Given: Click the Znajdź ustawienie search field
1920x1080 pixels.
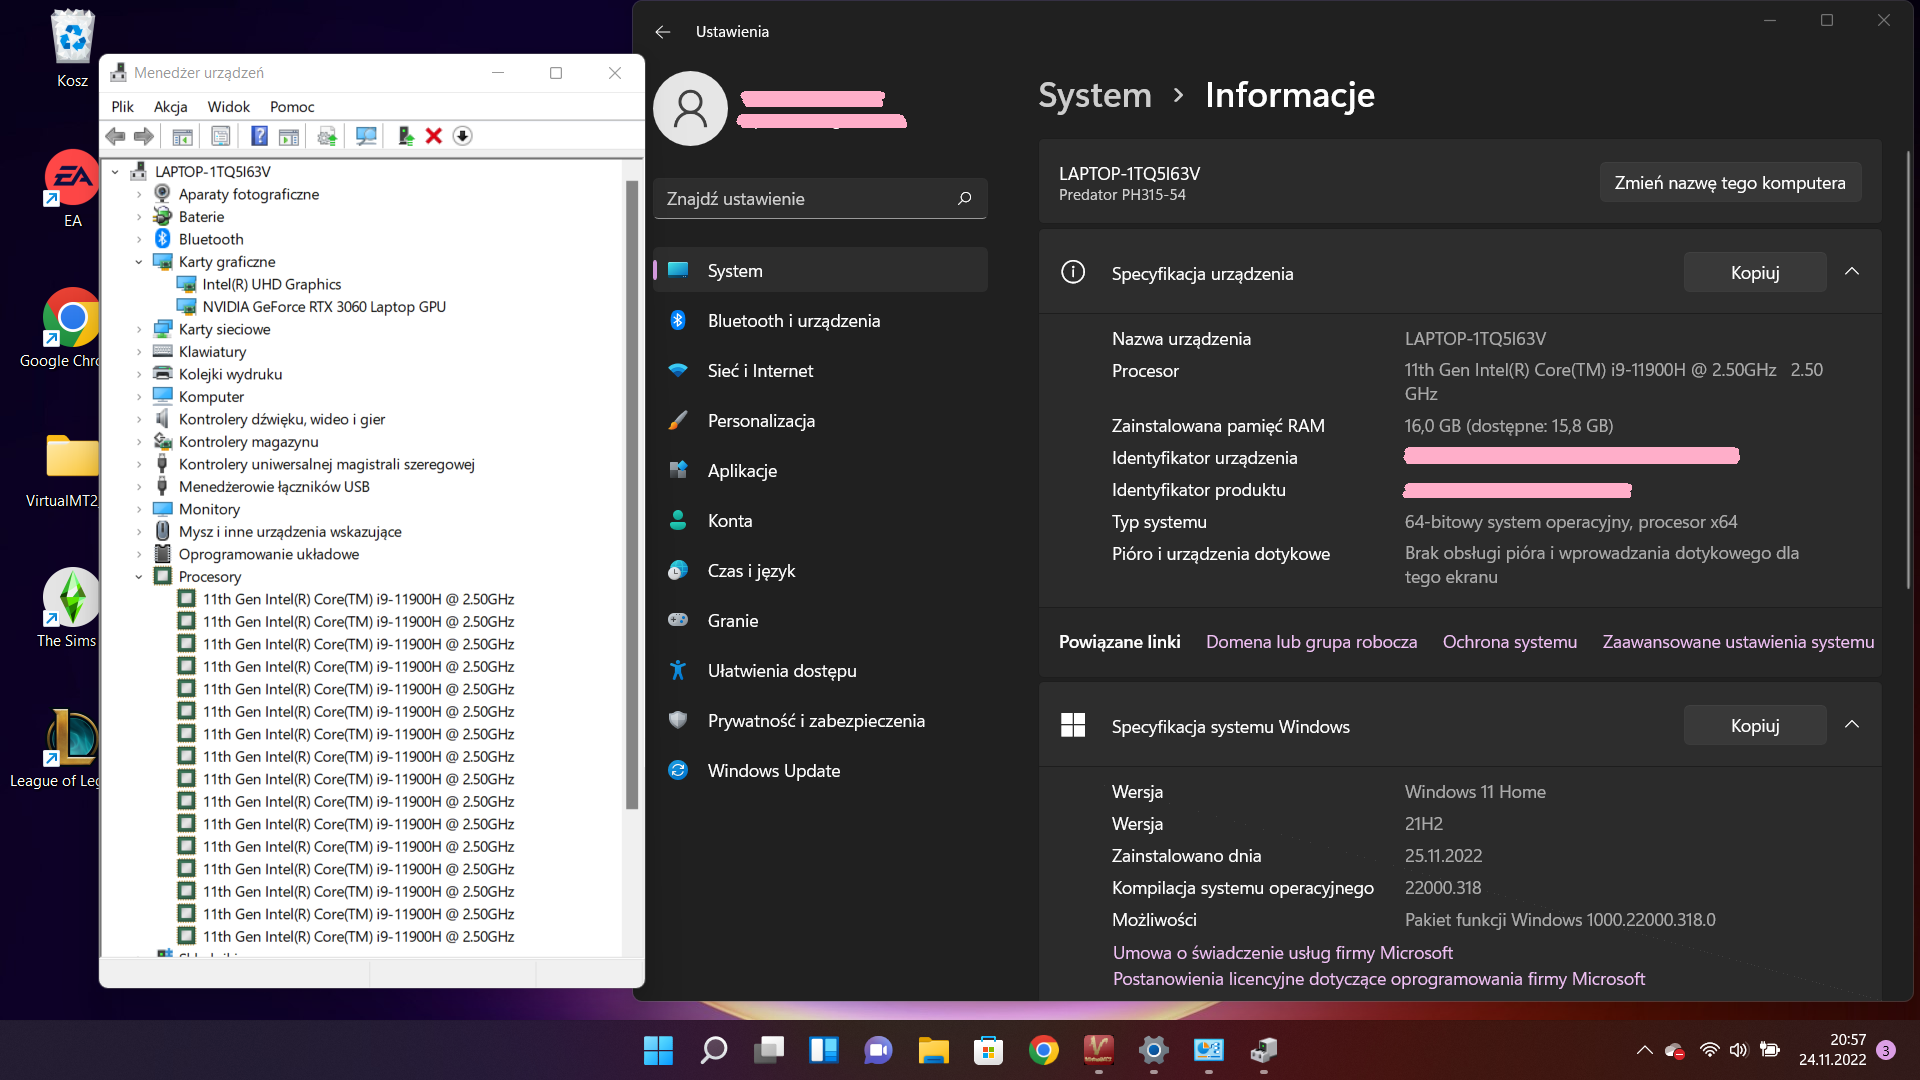Looking at the screenshot, I should 820,199.
